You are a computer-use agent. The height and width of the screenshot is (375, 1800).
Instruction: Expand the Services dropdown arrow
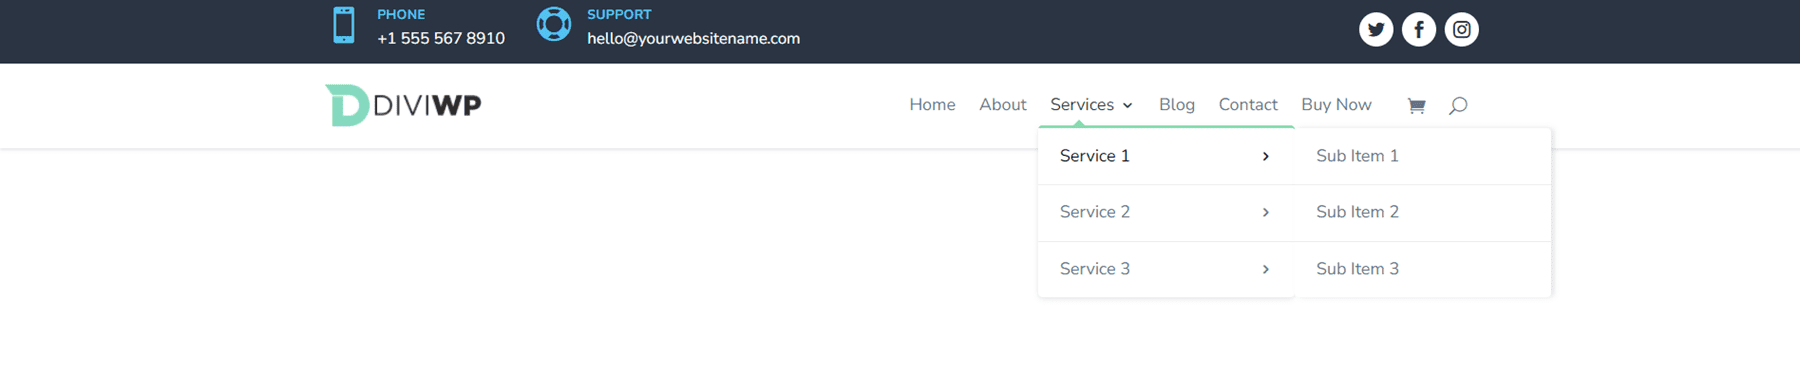click(1128, 105)
